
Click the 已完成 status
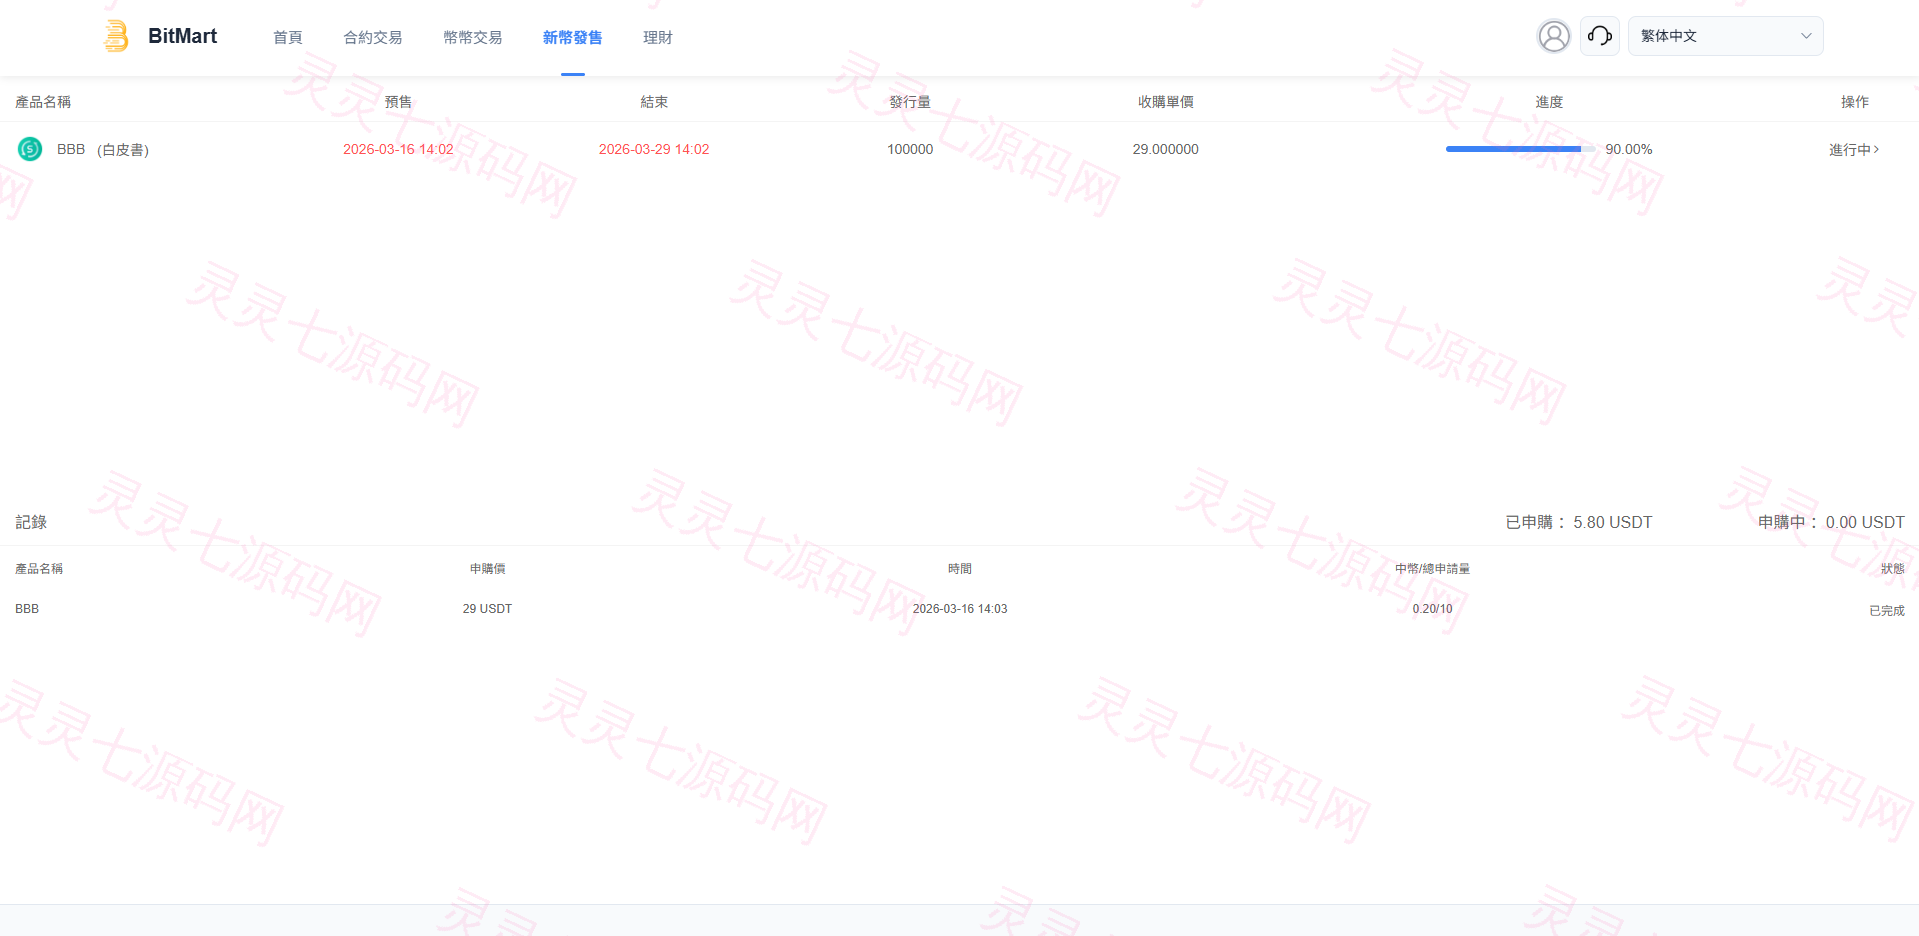click(1887, 610)
